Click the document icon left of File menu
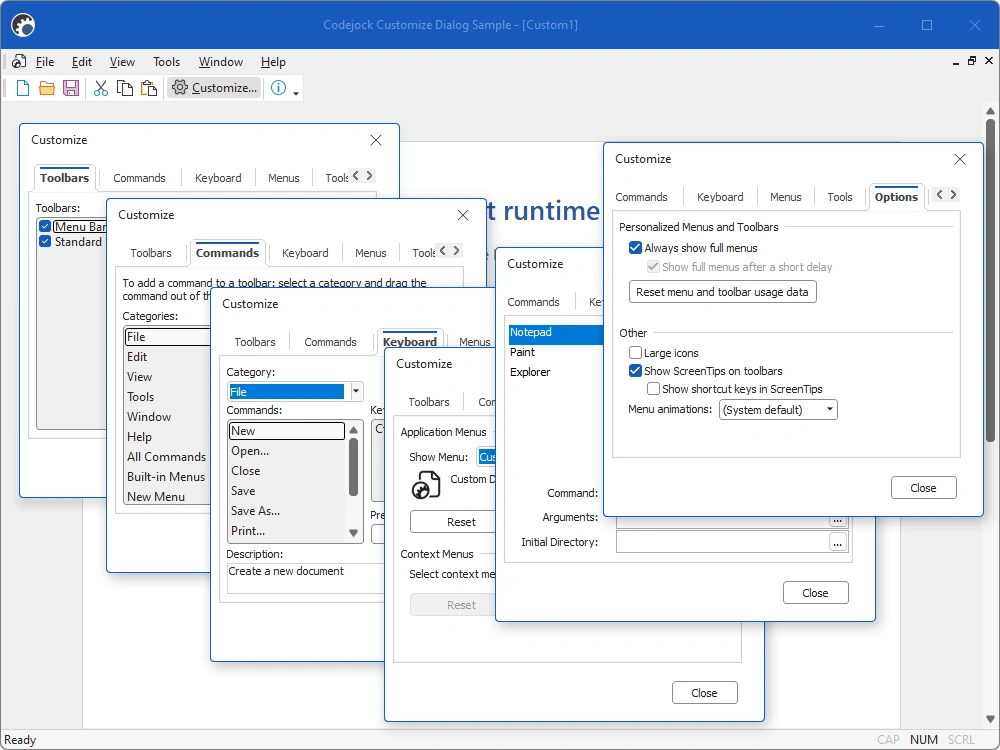The height and width of the screenshot is (750, 1000). 19,62
